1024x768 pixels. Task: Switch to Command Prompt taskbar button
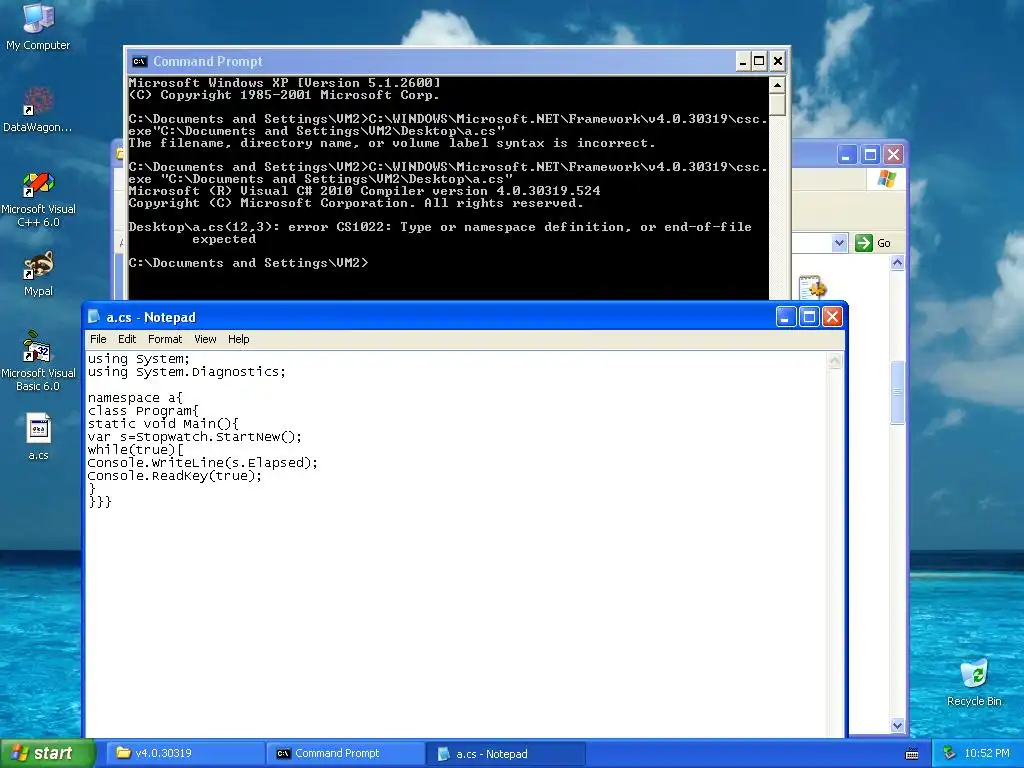tap(345, 753)
